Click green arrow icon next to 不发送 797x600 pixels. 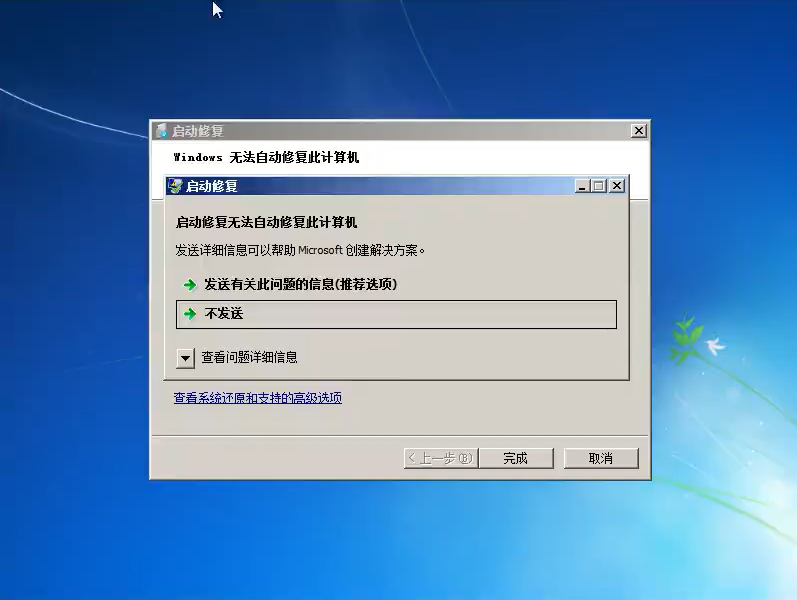tap(190, 314)
